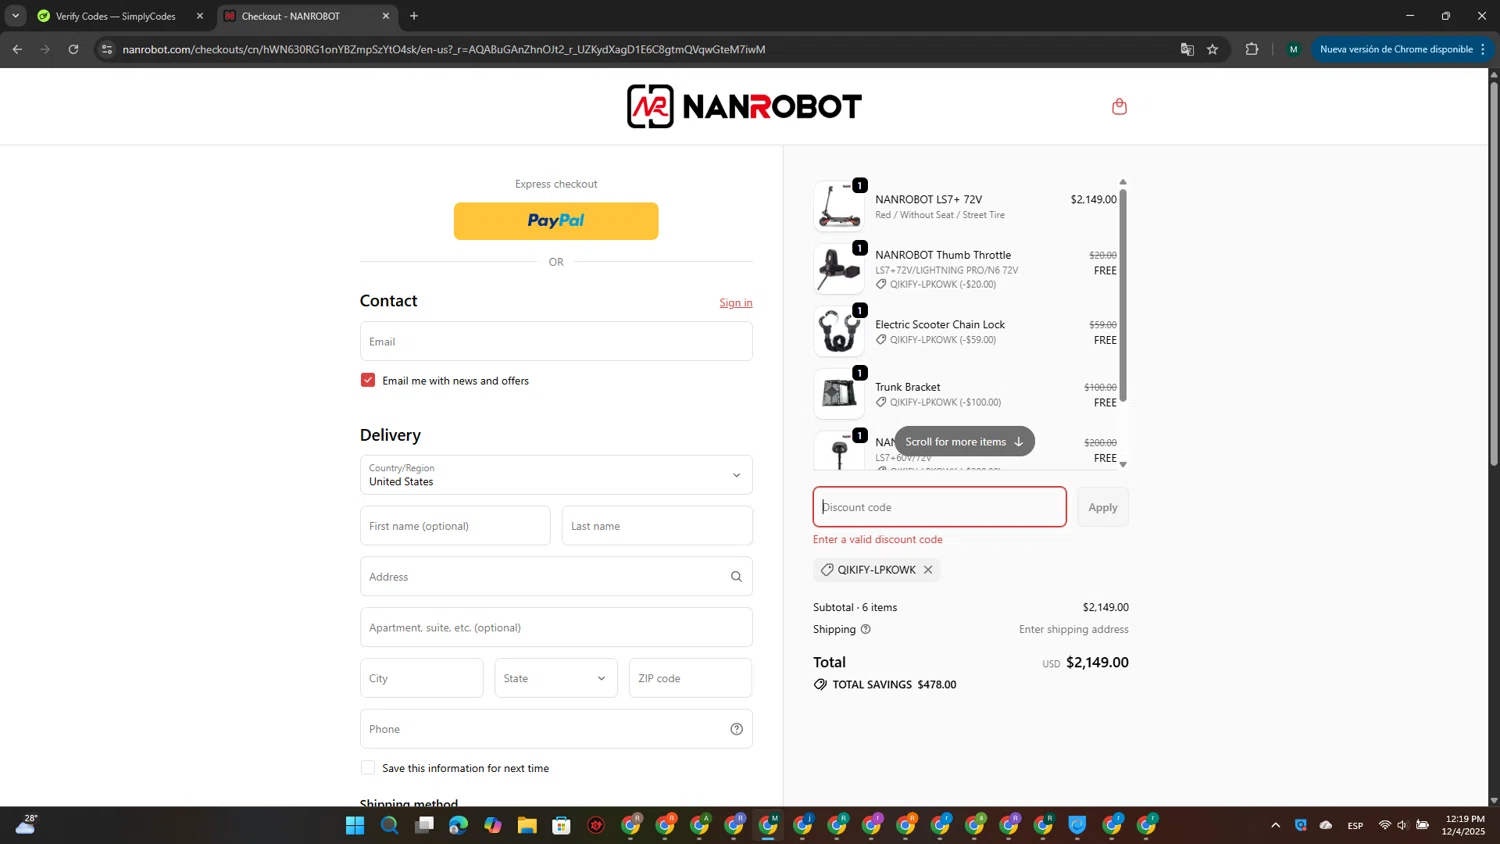Click the First name (optional) field
1500x844 pixels.
click(455, 526)
